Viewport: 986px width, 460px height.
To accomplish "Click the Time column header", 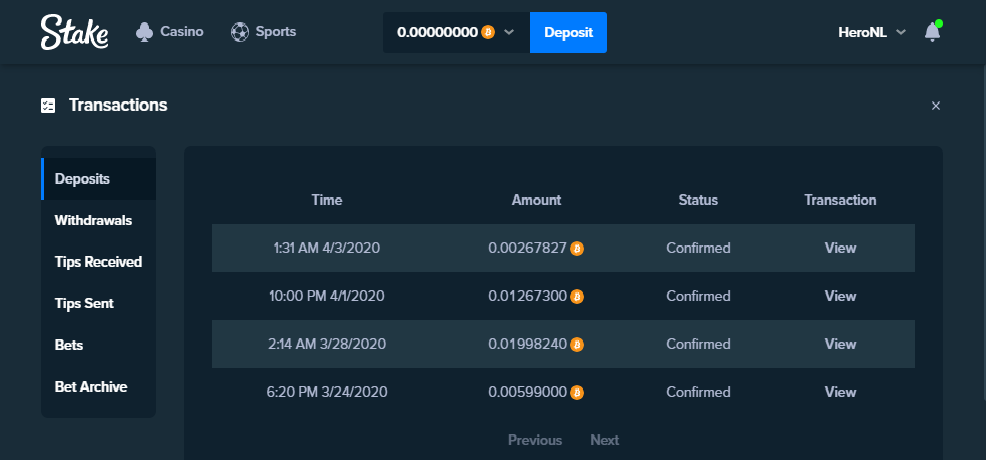I will click(x=327, y=200).
